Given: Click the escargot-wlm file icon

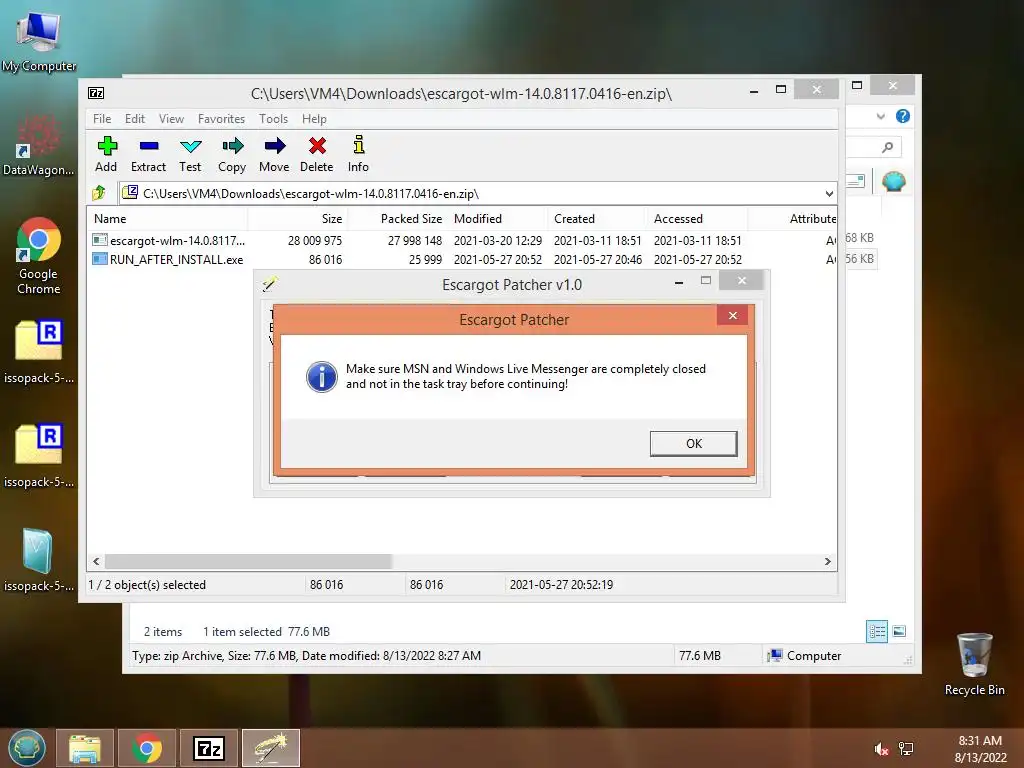Looking at the screenshot, I should point(100,240).
